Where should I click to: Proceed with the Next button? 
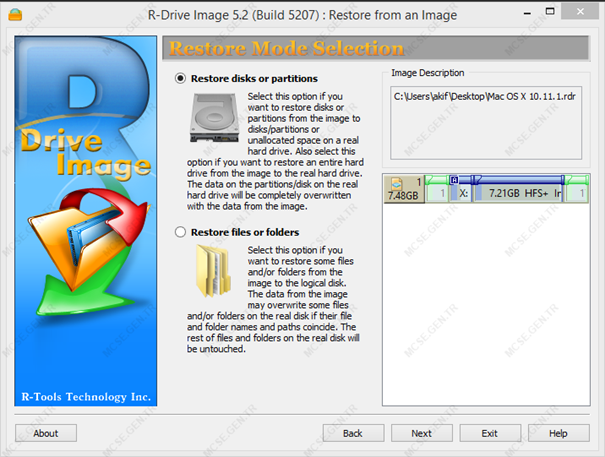coord(421,433)
